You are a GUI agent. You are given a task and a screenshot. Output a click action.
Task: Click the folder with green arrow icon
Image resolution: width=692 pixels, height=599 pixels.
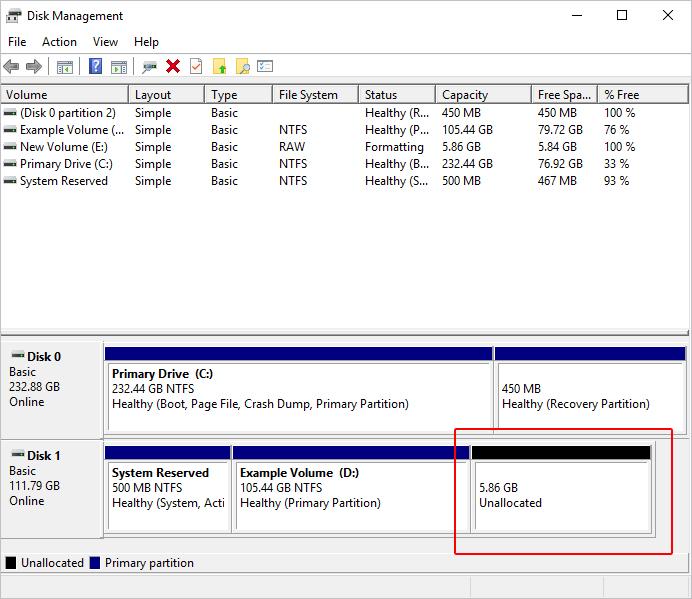[219, 67]
